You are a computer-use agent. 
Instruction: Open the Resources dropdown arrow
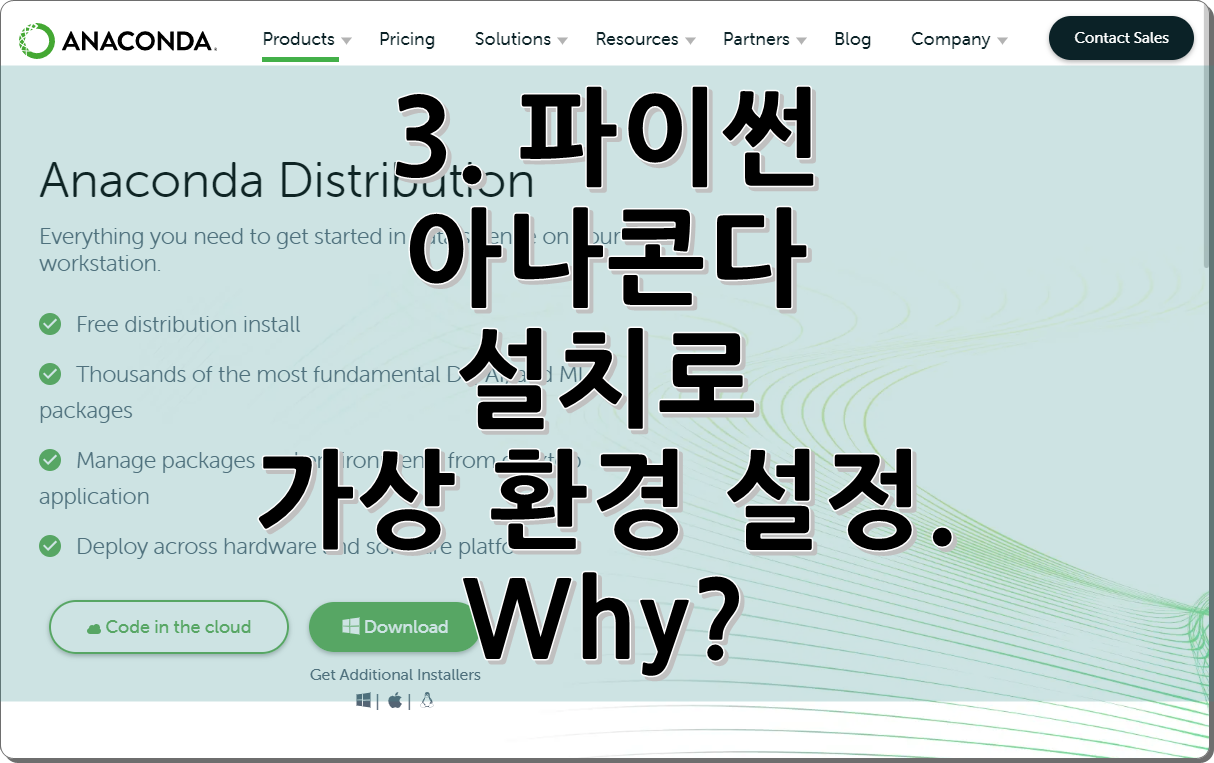pos(690,41)
